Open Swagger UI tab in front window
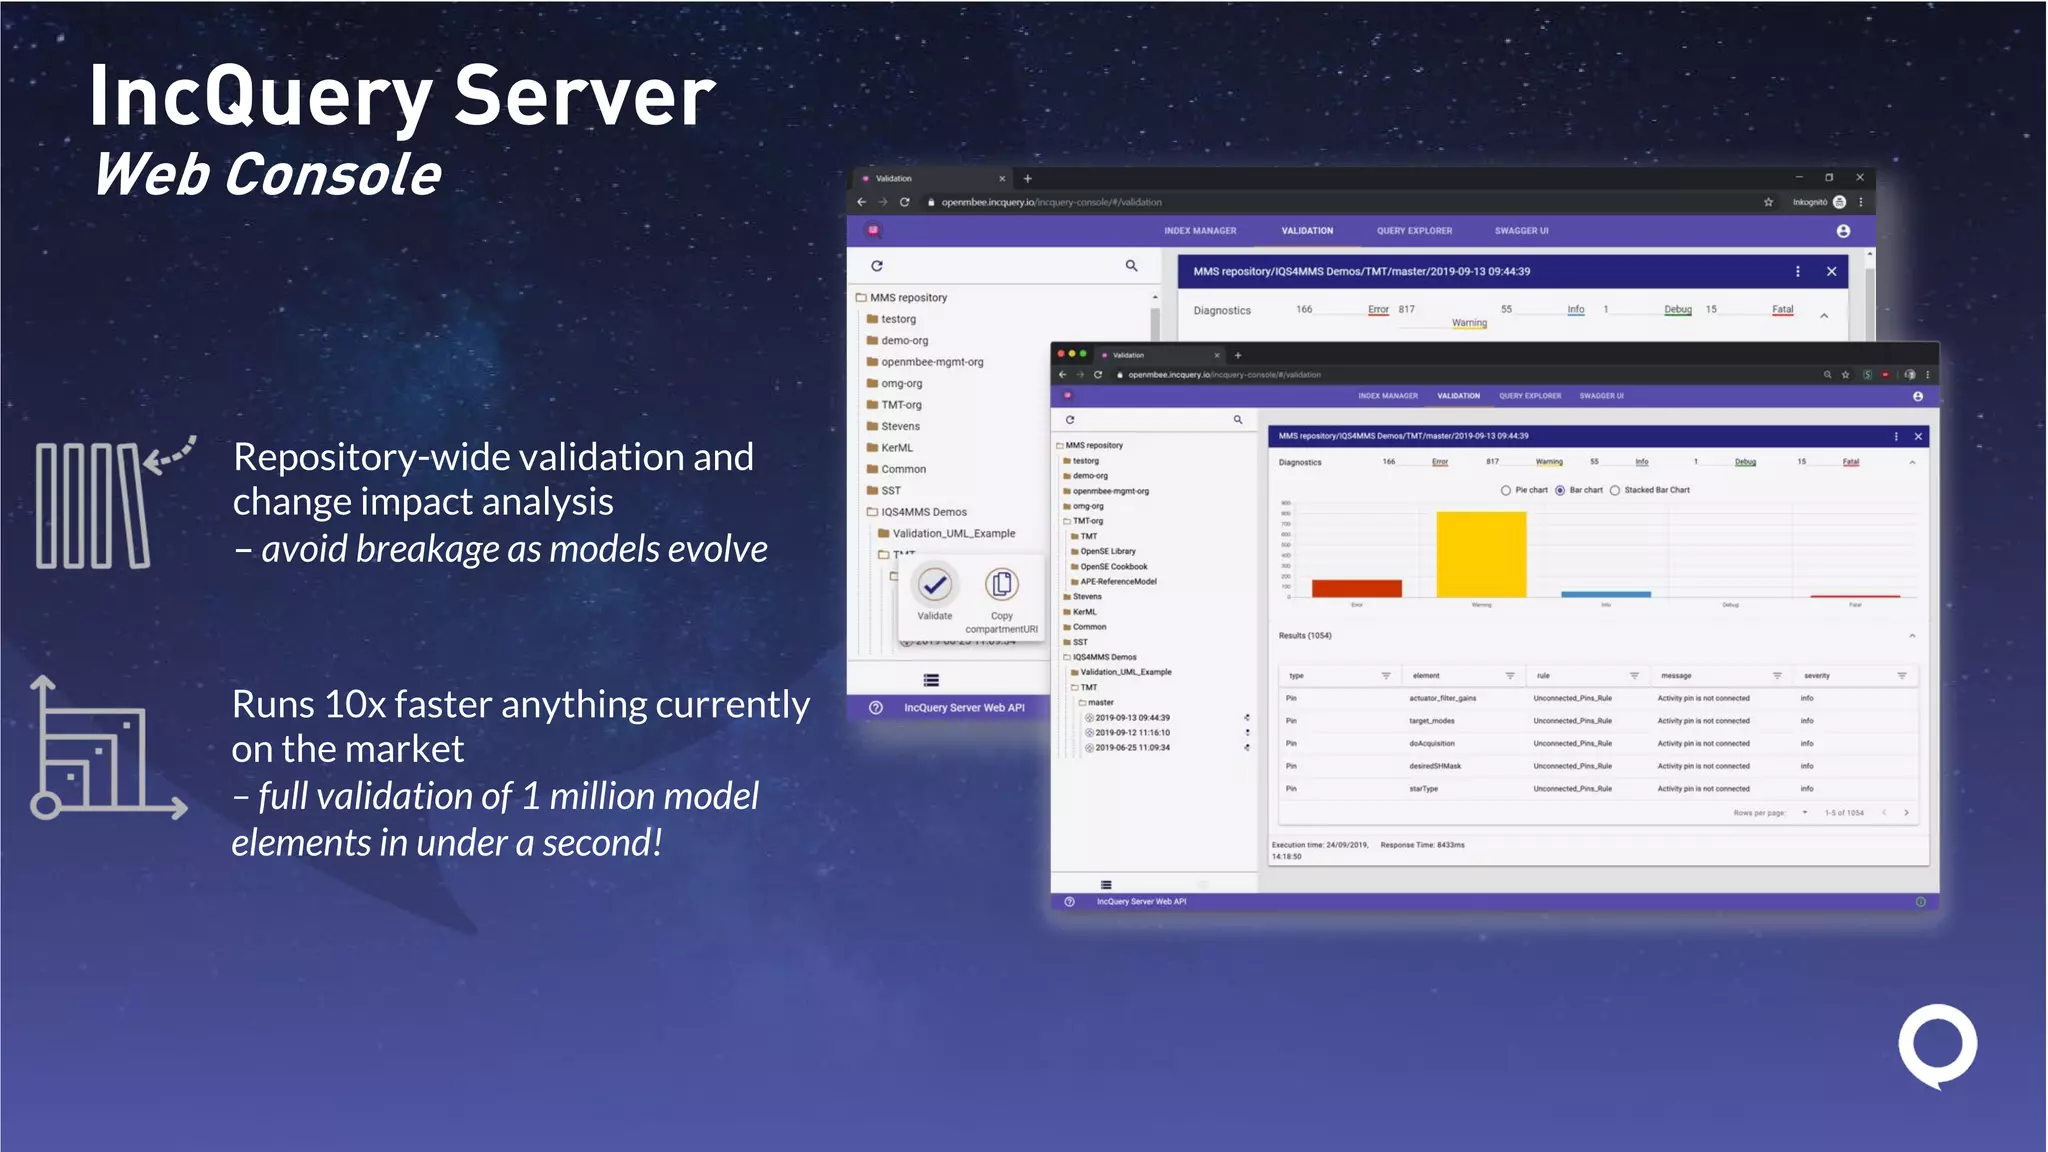Viewport: 2048px width, 1152px height. [1601, 396]
